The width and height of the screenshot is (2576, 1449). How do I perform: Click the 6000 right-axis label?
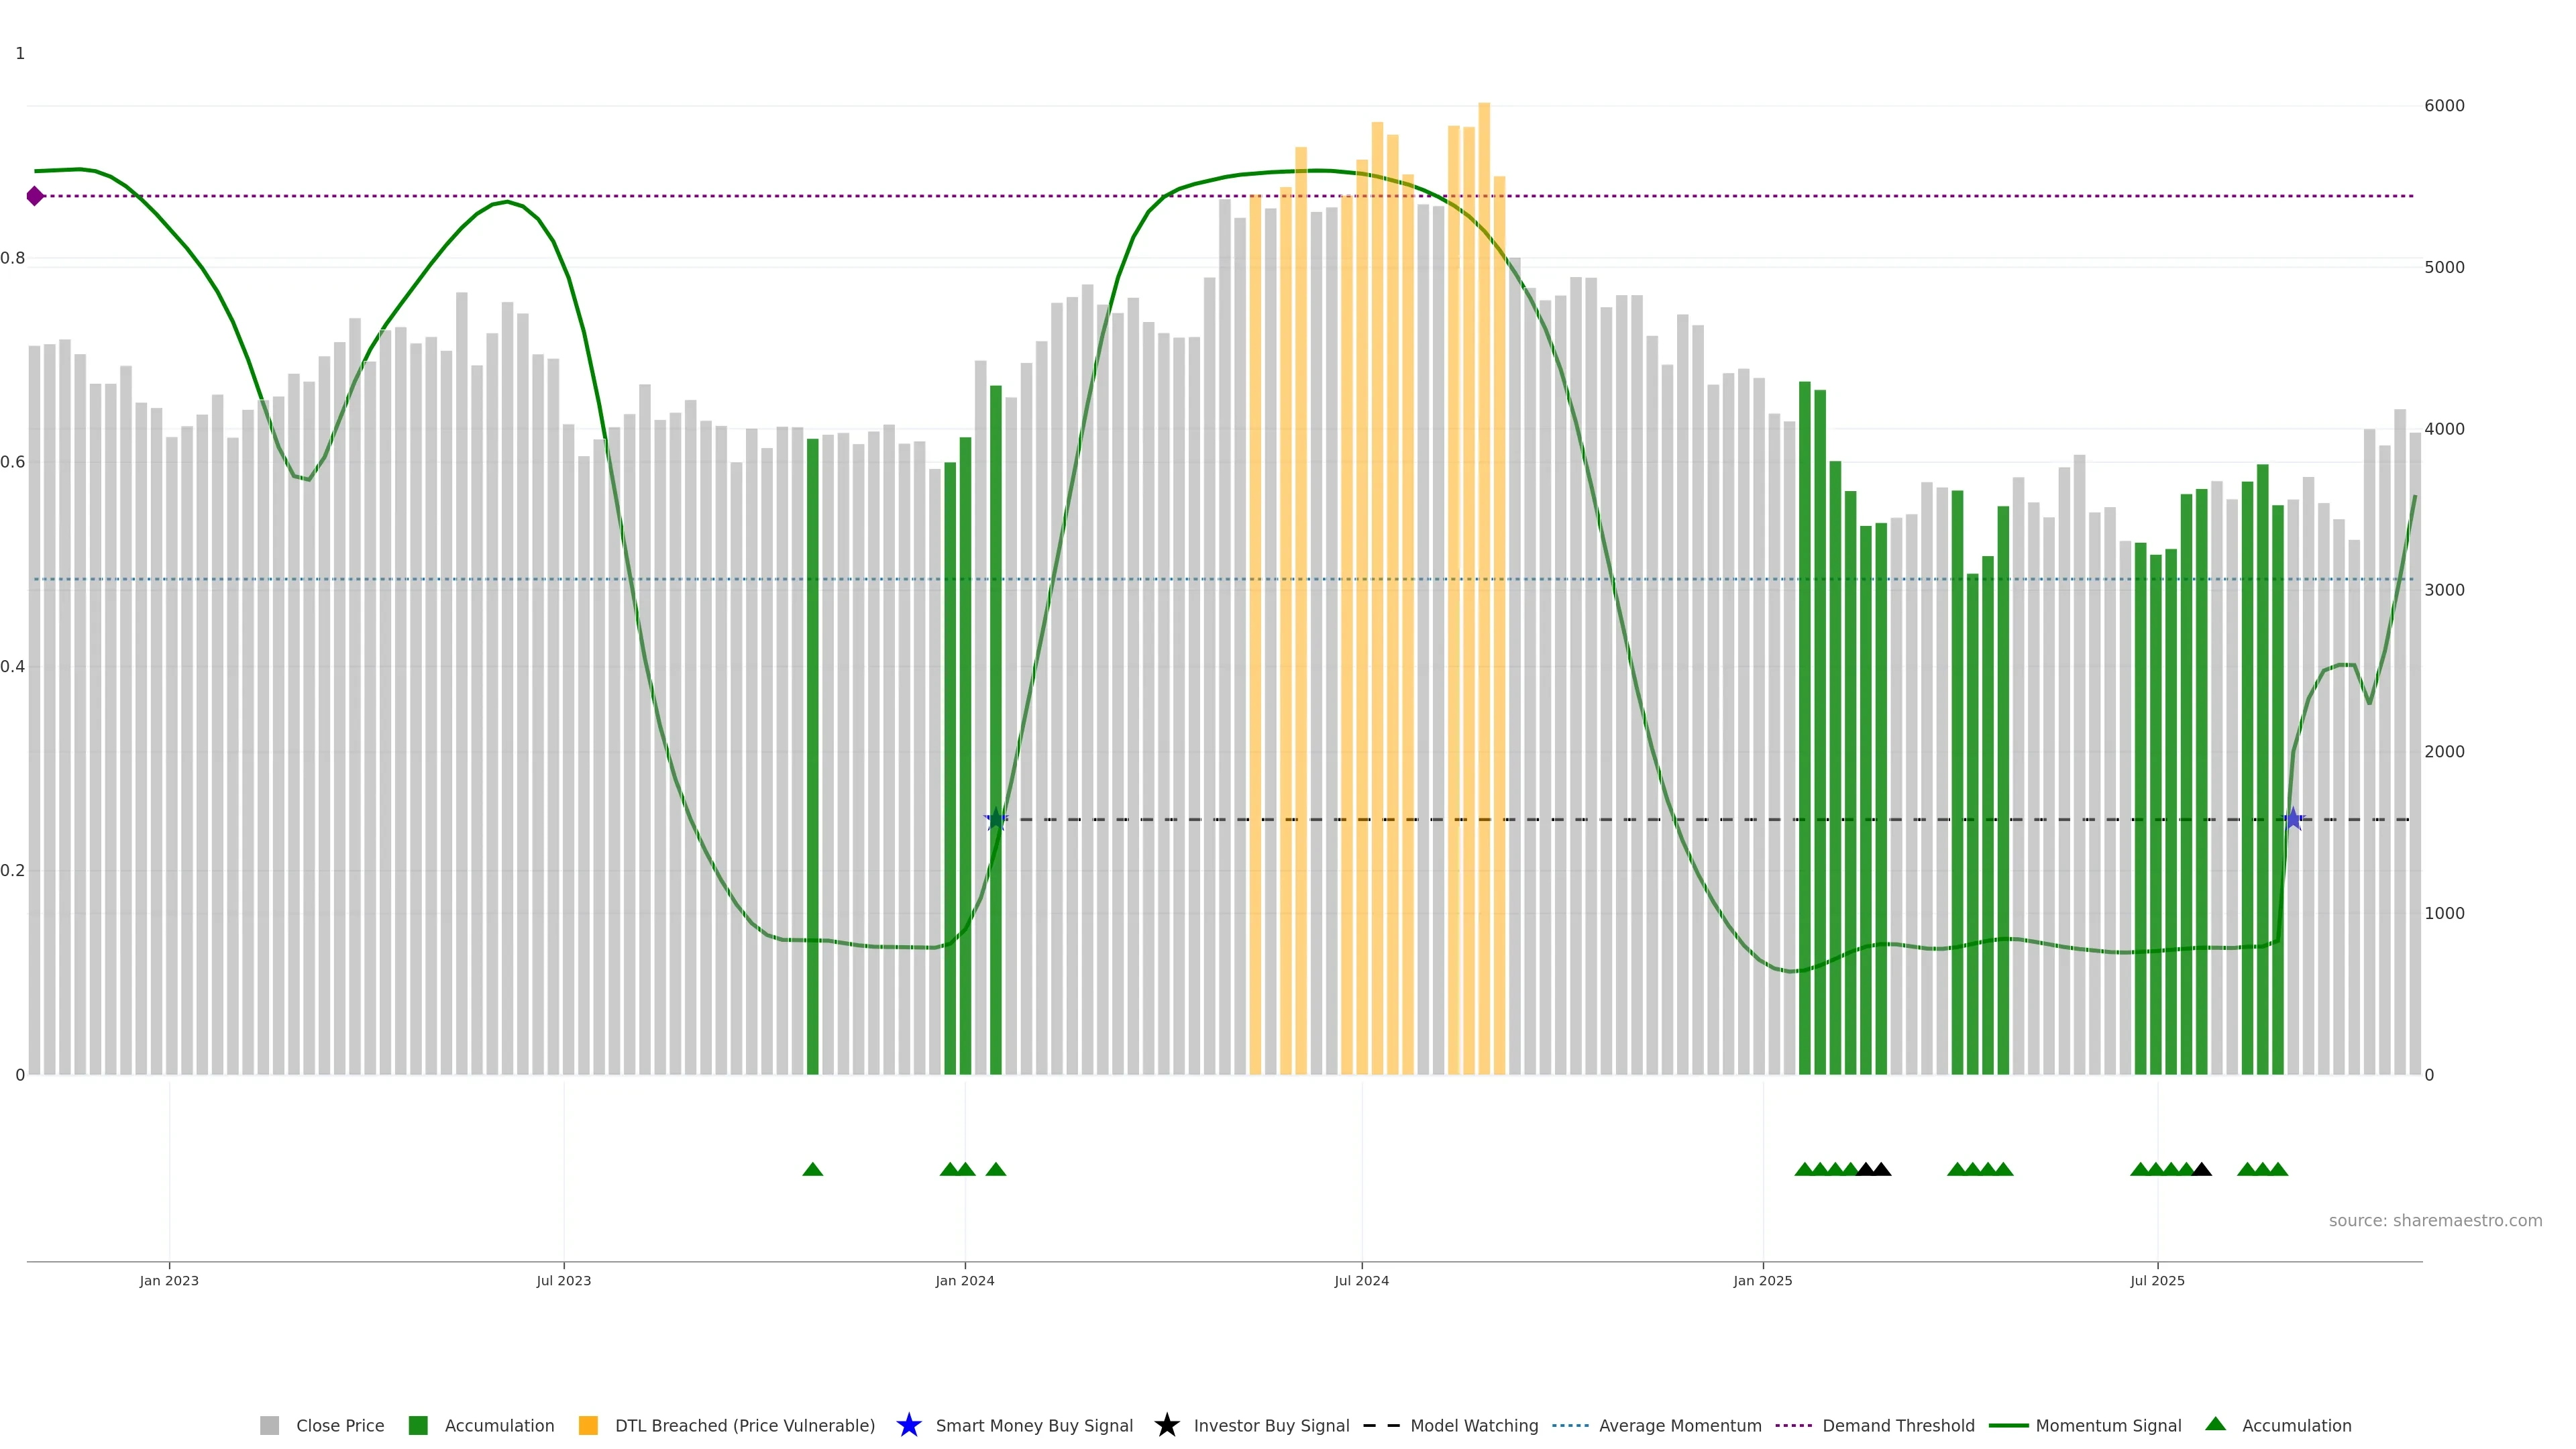[x=2444, y=106]
